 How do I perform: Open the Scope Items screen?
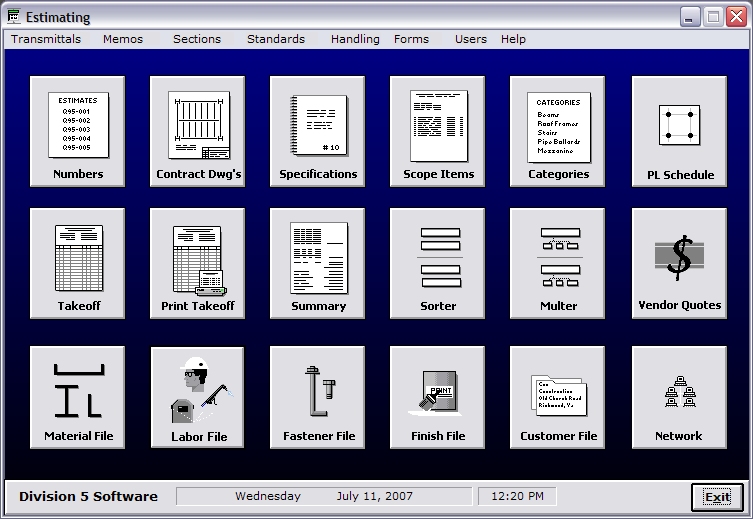pos(438,131)
